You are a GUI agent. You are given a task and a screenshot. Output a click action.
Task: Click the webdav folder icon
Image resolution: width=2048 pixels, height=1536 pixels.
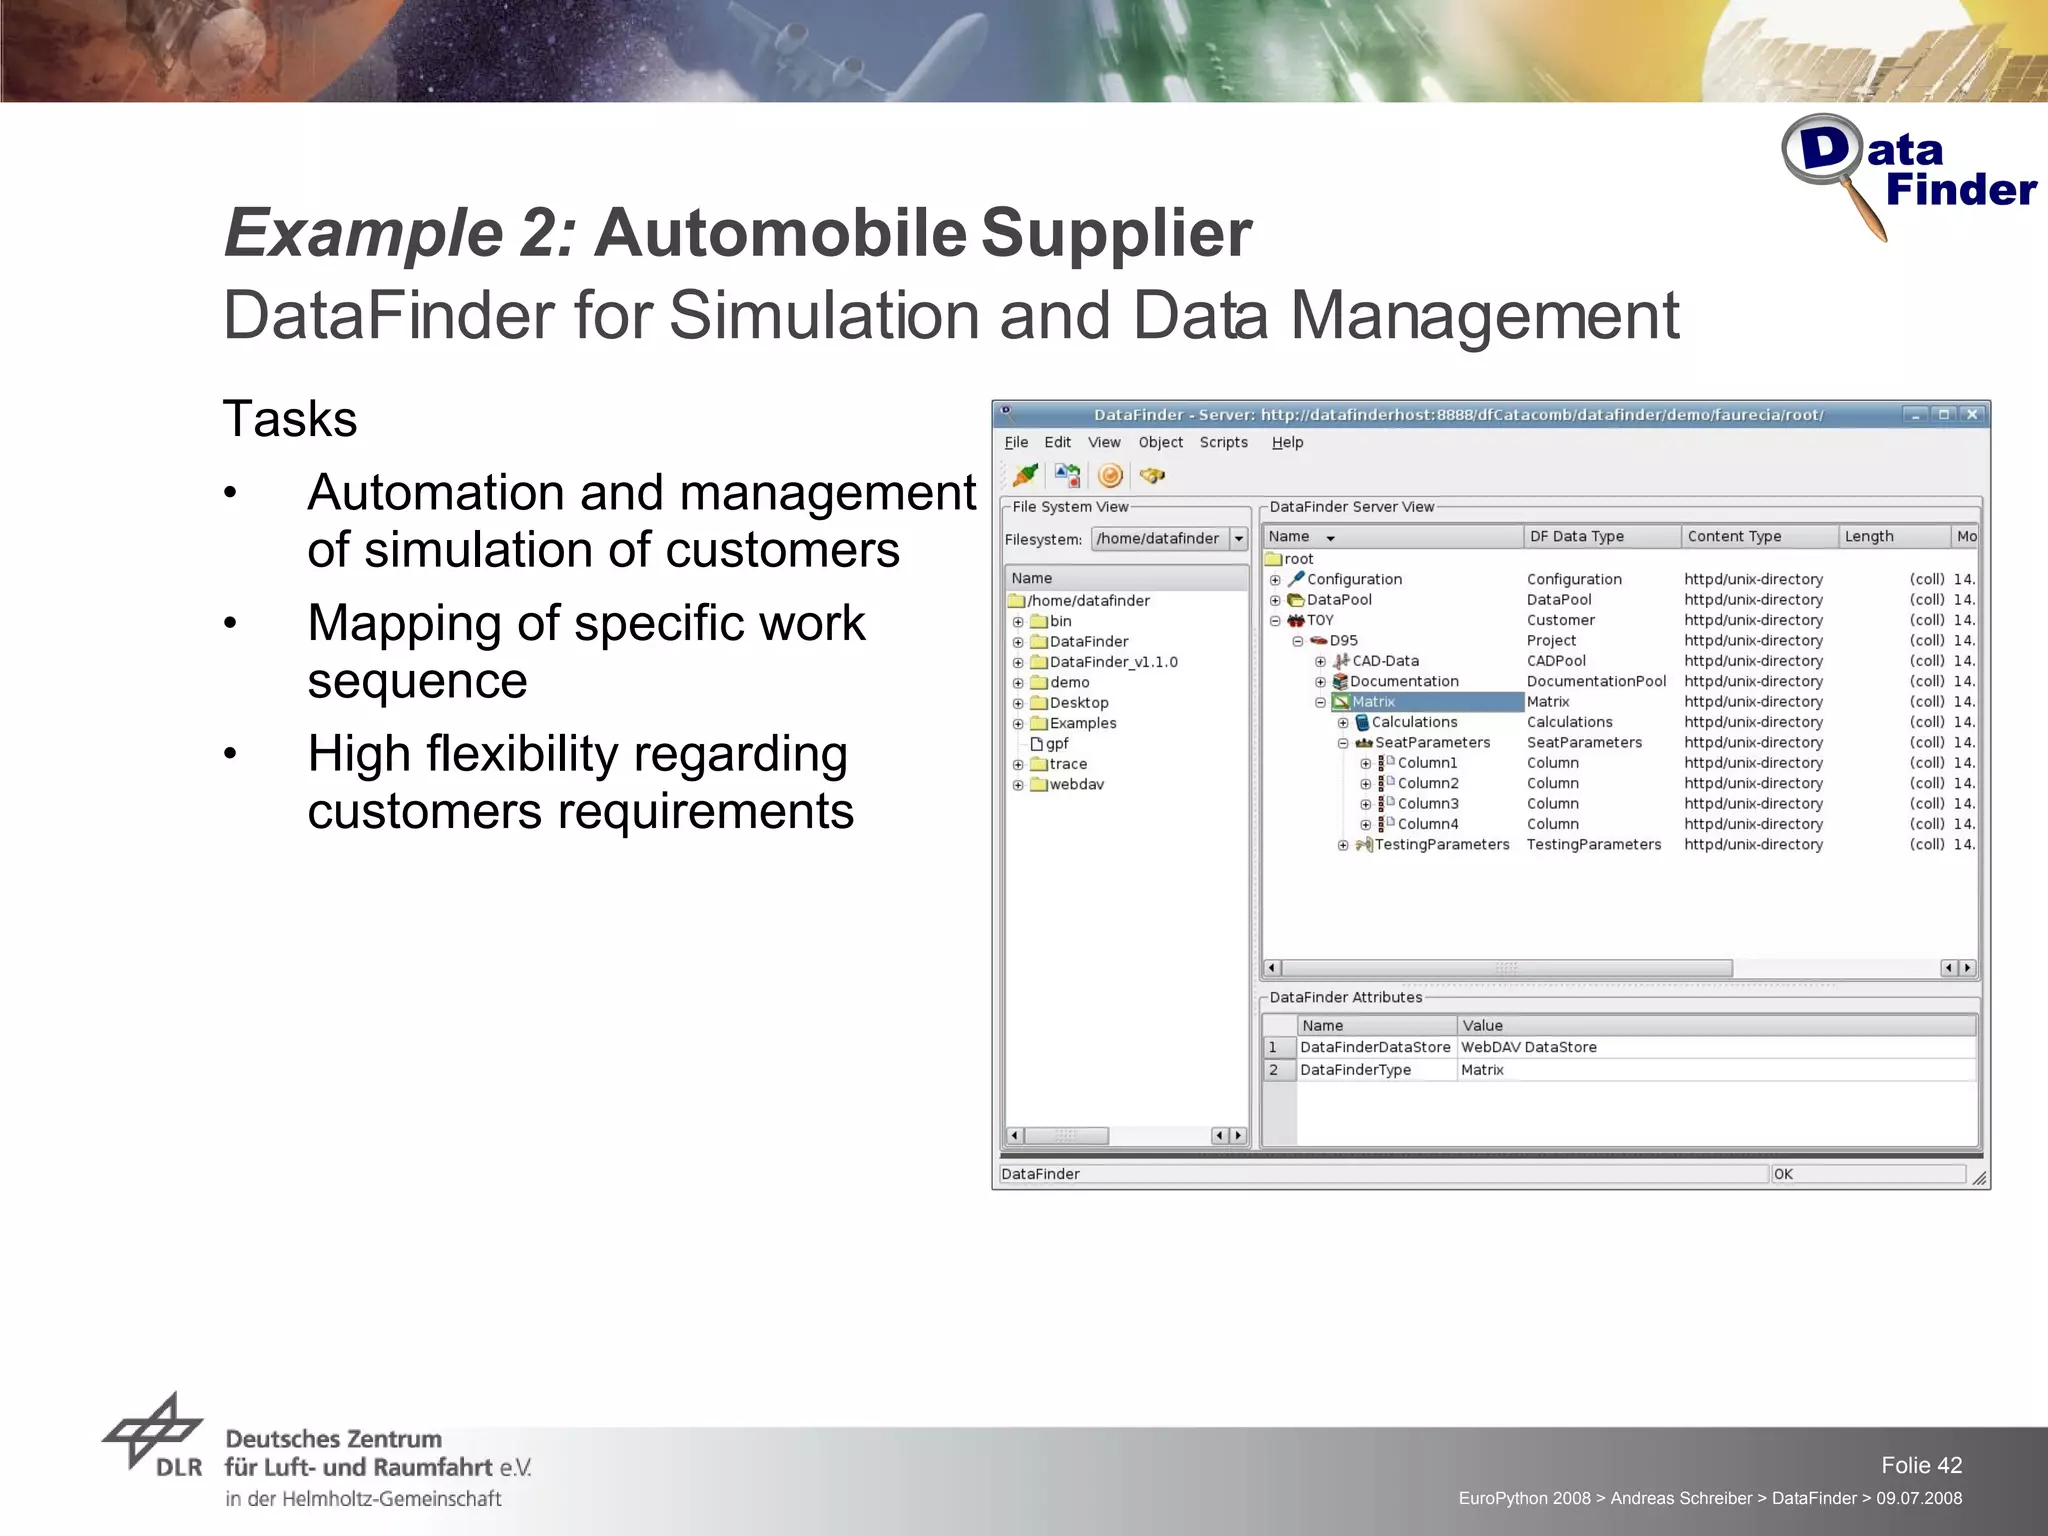click(x=1039, y=785)
